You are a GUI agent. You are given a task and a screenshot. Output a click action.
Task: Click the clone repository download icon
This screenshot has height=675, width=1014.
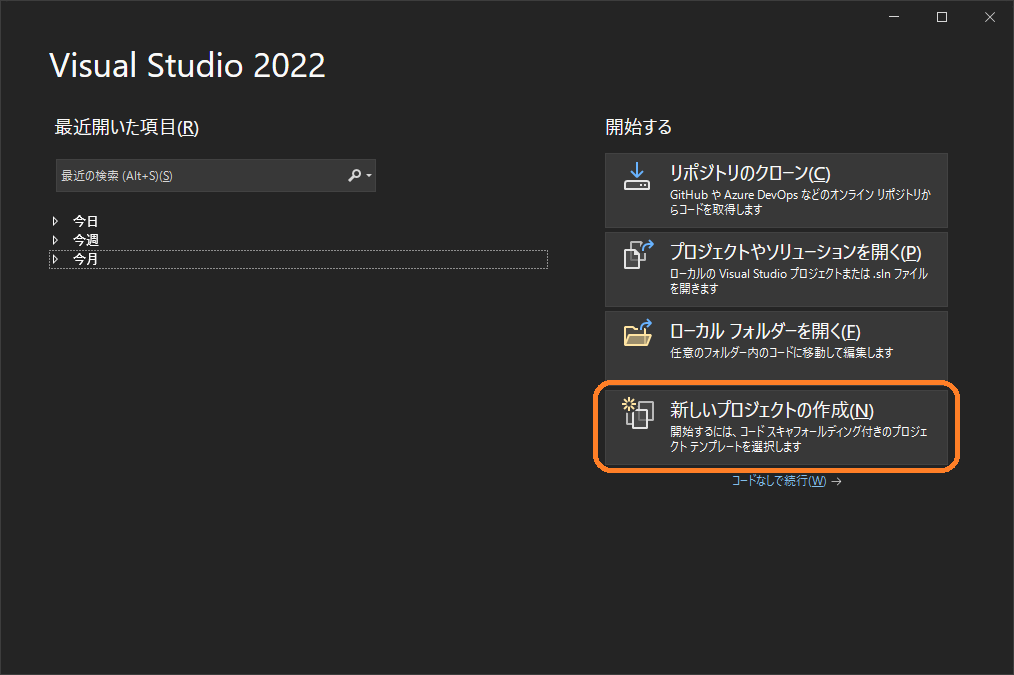[x=636, y=176]
